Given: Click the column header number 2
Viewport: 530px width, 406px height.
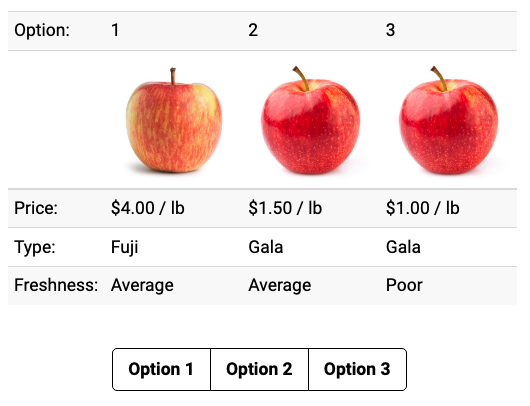Looking at the screenshot, I should tap(253, 30).
